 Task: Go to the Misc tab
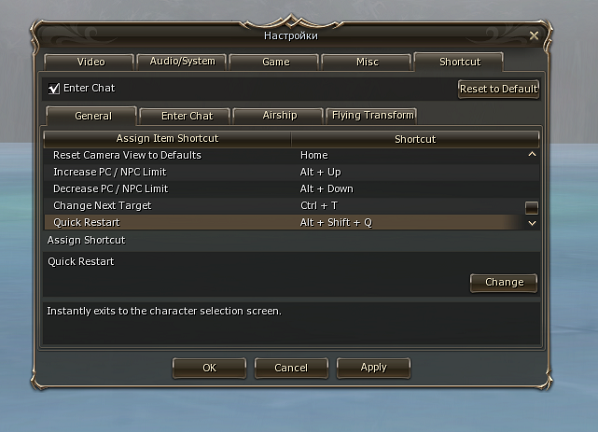click(x=367, y=62)
